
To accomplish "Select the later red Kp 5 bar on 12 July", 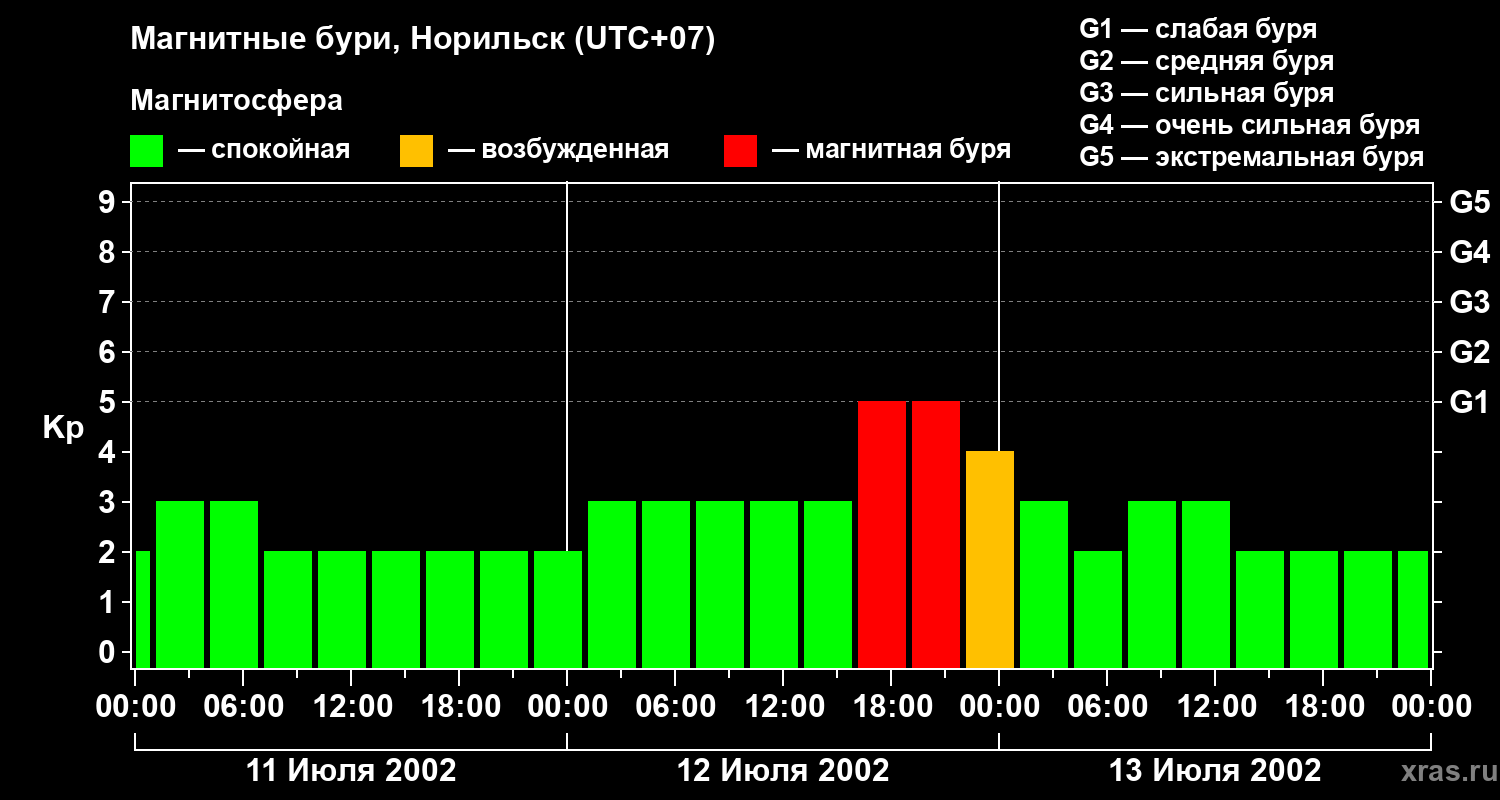I will coord(936,534).
